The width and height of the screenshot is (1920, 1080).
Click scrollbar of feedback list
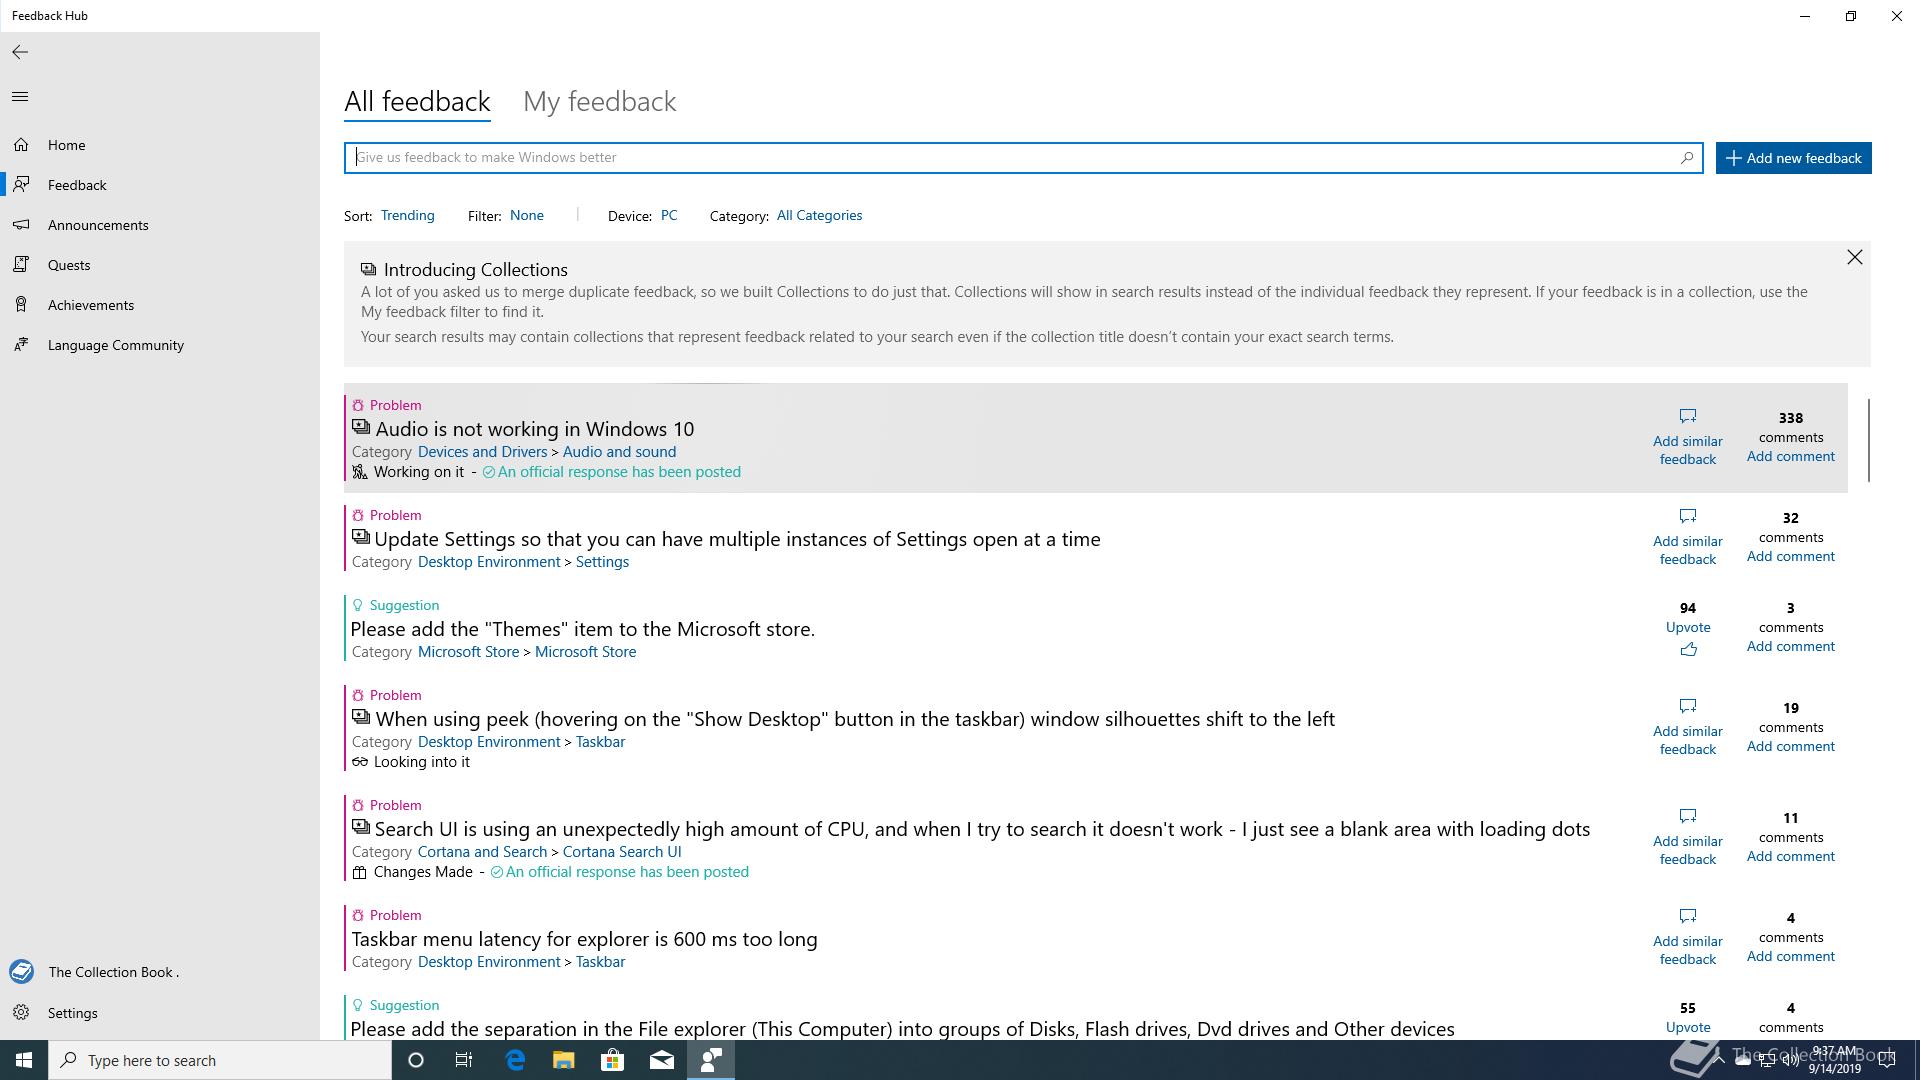tap(1868, 440)
